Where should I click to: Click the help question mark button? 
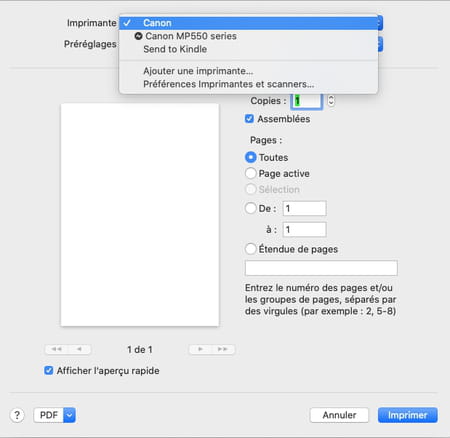17,415
